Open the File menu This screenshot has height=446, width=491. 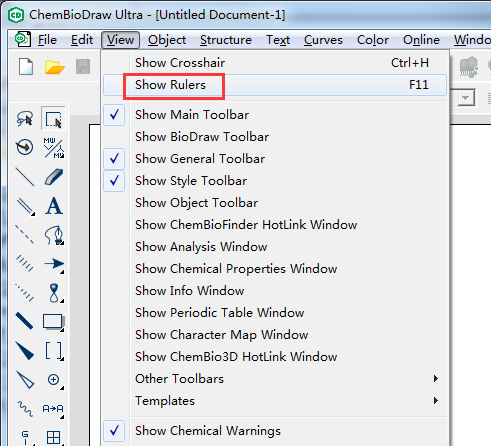click(47, 40)
